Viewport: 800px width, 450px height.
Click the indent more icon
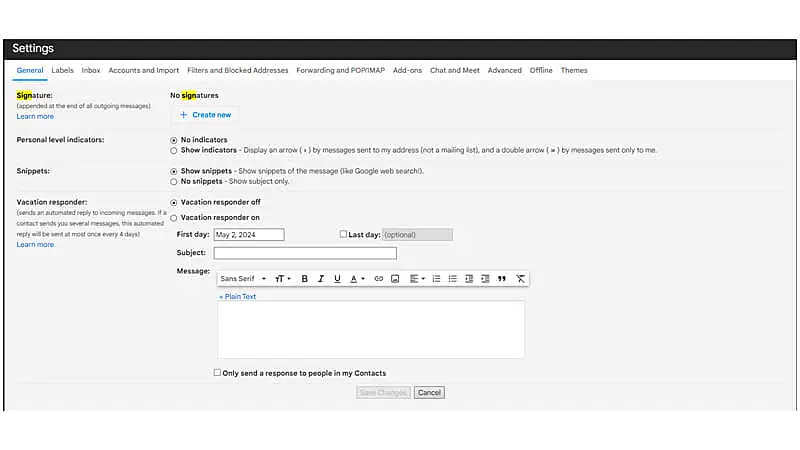click(x=485, y=279)
